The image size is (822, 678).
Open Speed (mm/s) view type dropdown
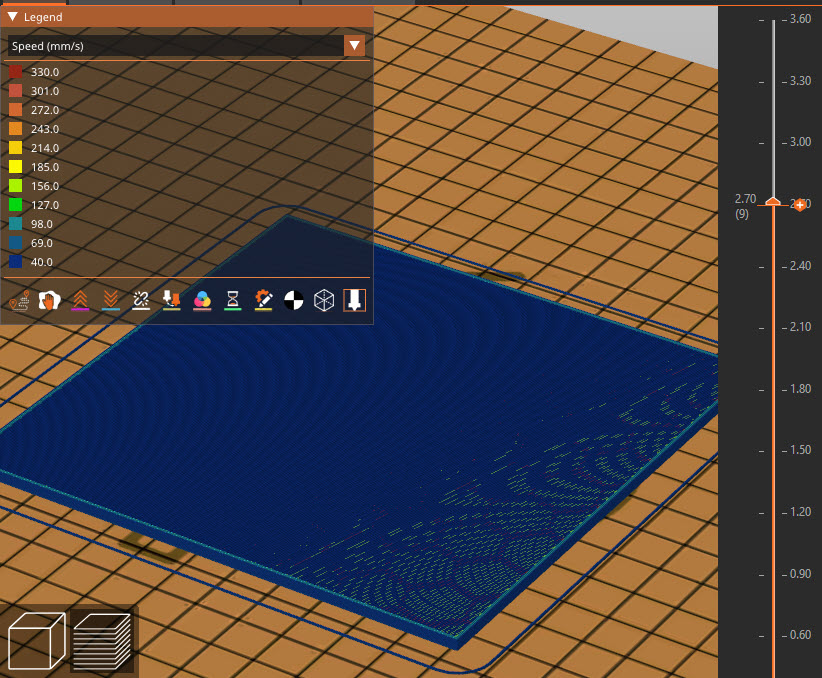pos(186,46)
